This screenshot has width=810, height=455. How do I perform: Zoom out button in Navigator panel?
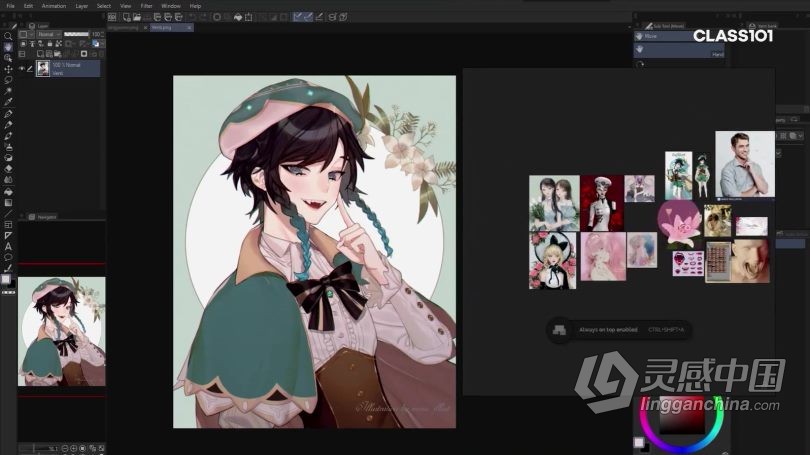click(65, 448)
